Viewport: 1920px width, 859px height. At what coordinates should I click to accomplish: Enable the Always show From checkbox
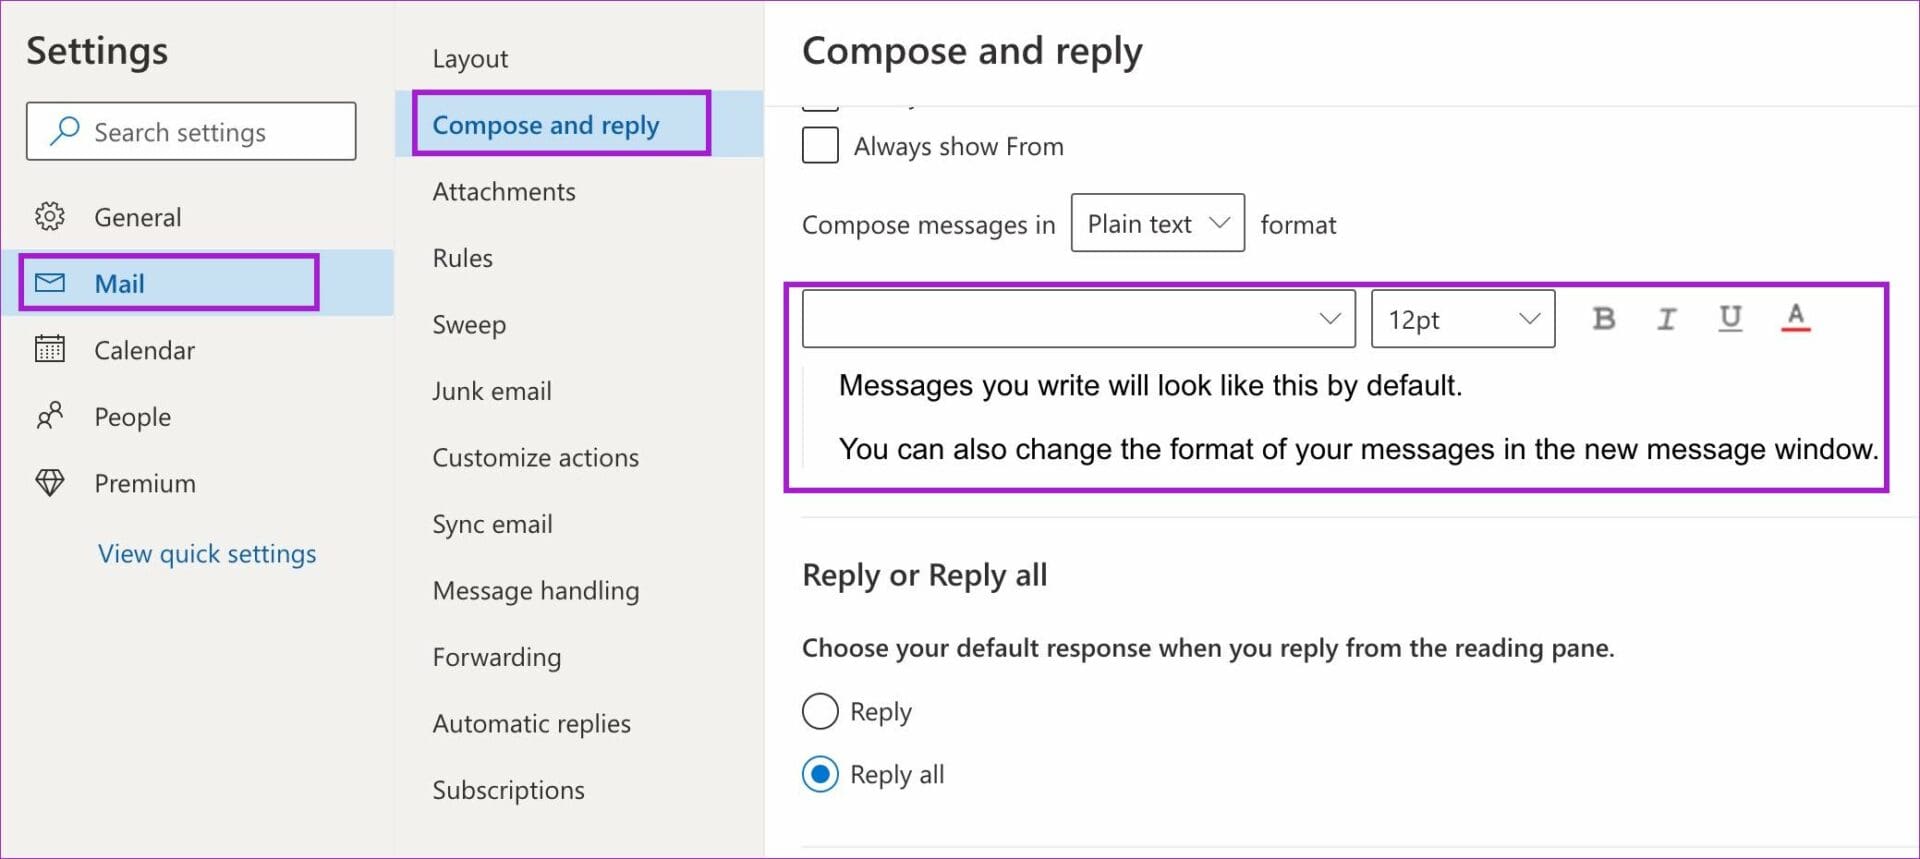pyautogui.click(x=820, y=146)
